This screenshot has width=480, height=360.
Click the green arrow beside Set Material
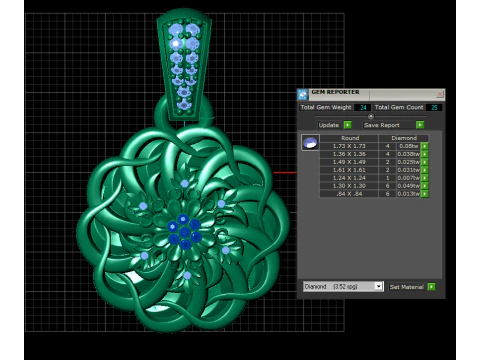coord(431,287)
